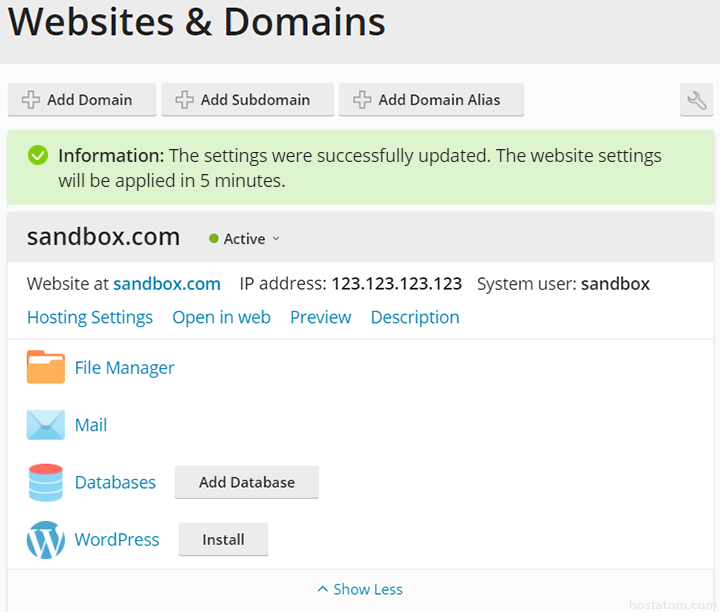Open the wrench settings icon button

point(696,100)
